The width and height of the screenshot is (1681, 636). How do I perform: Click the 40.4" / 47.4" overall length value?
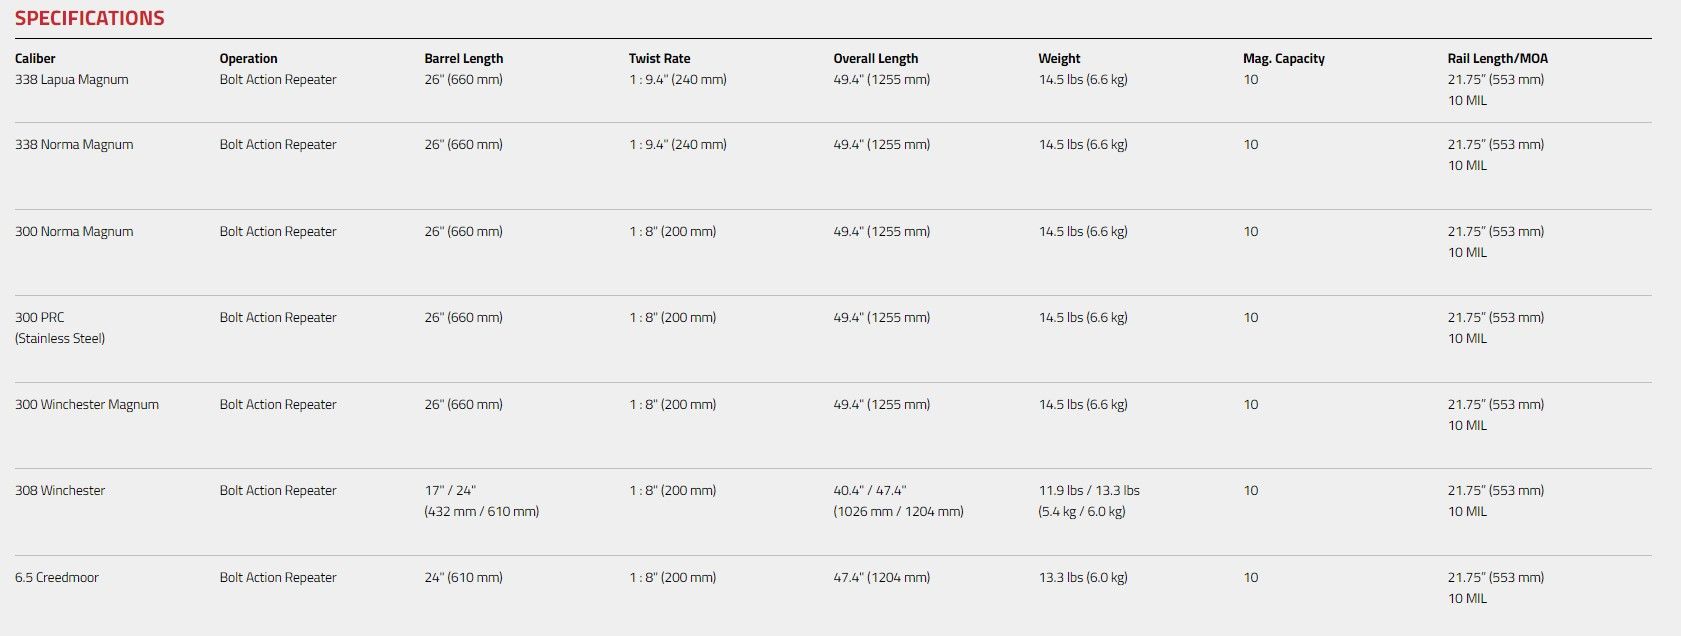click(x=870, y=491)
